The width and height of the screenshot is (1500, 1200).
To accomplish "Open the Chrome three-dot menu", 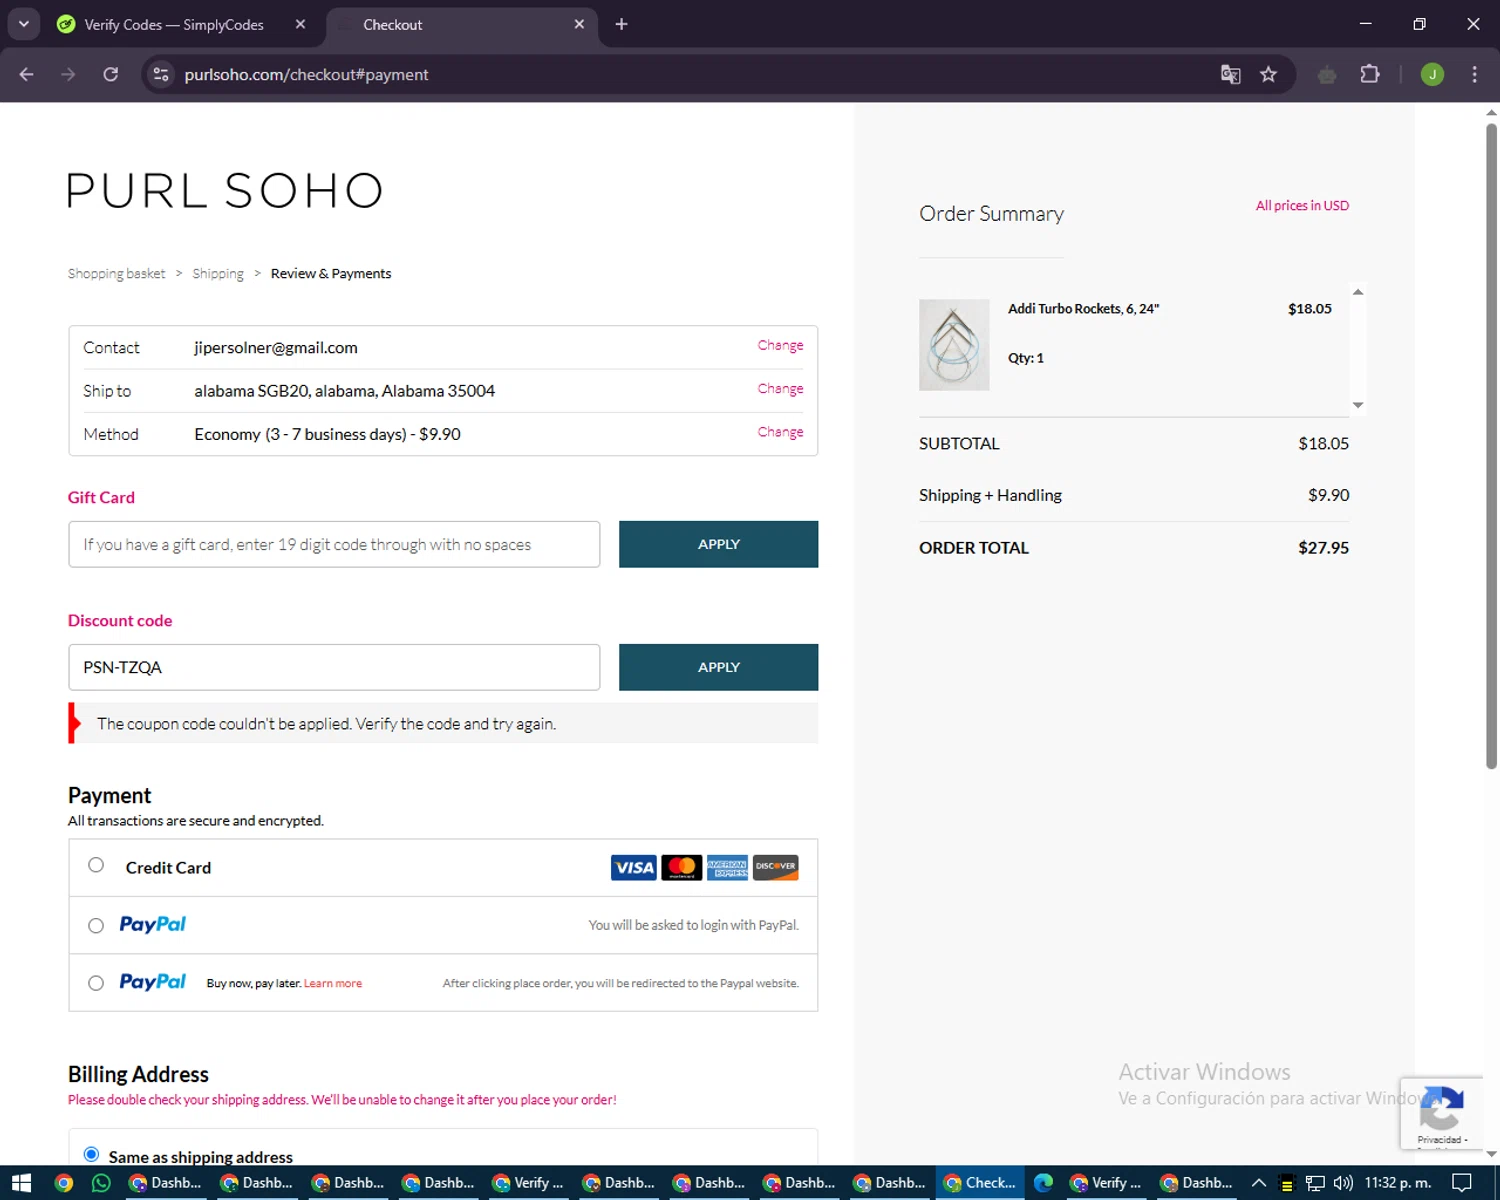I will (1474, 74).
